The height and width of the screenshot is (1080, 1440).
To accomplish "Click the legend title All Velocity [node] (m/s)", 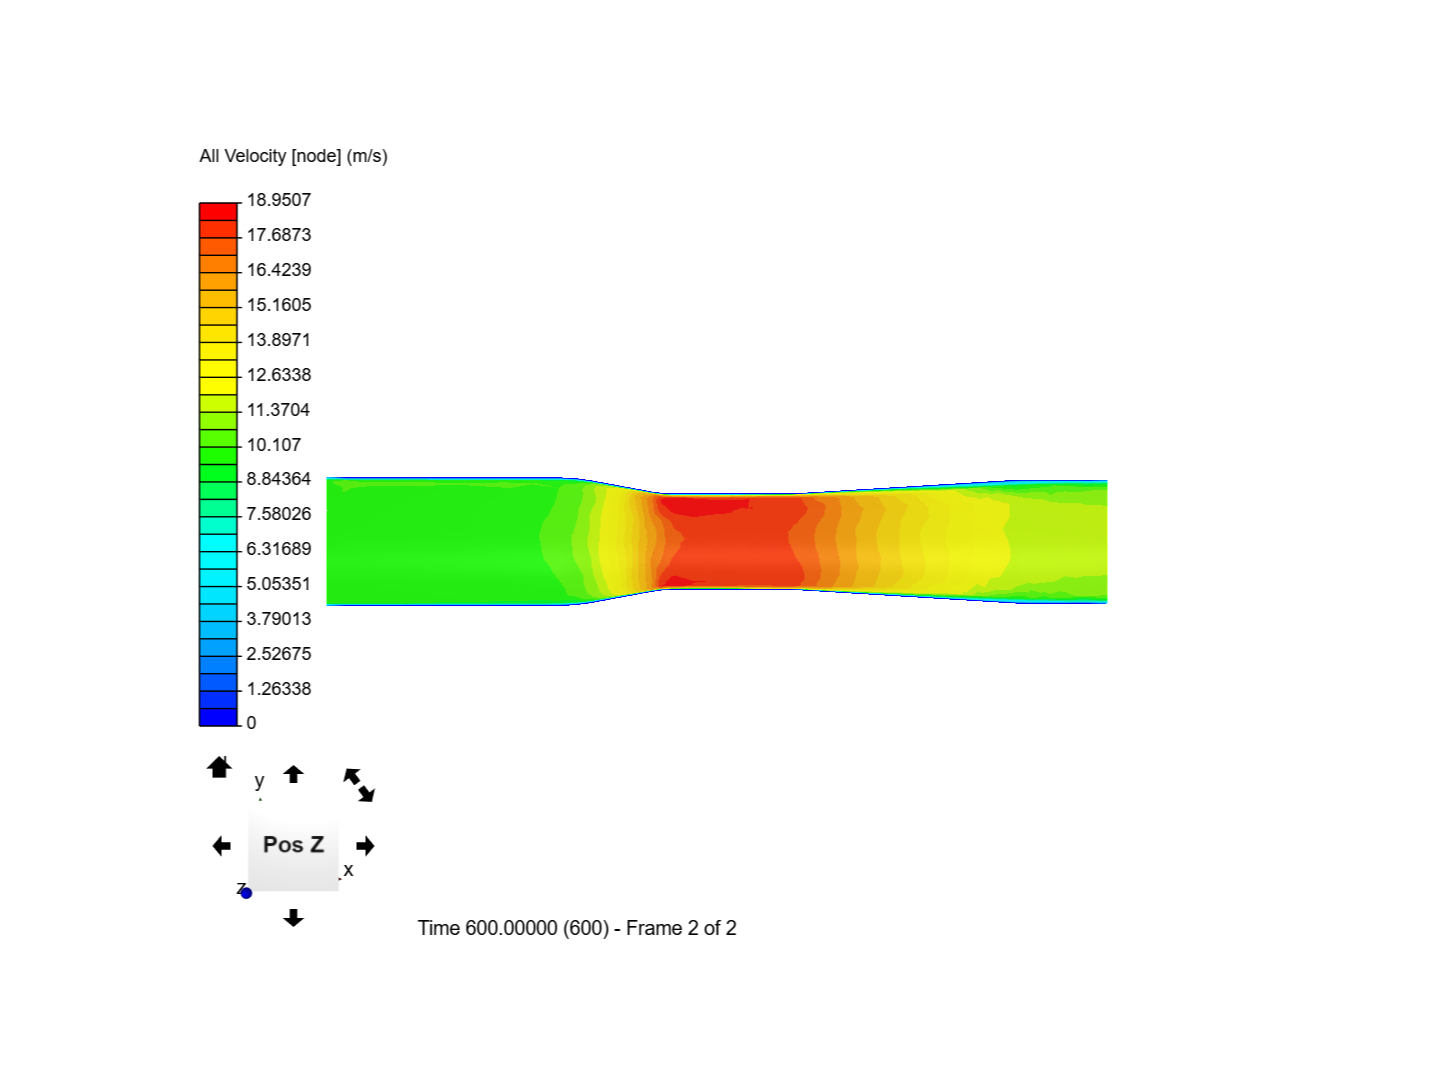I will point(293,156).
